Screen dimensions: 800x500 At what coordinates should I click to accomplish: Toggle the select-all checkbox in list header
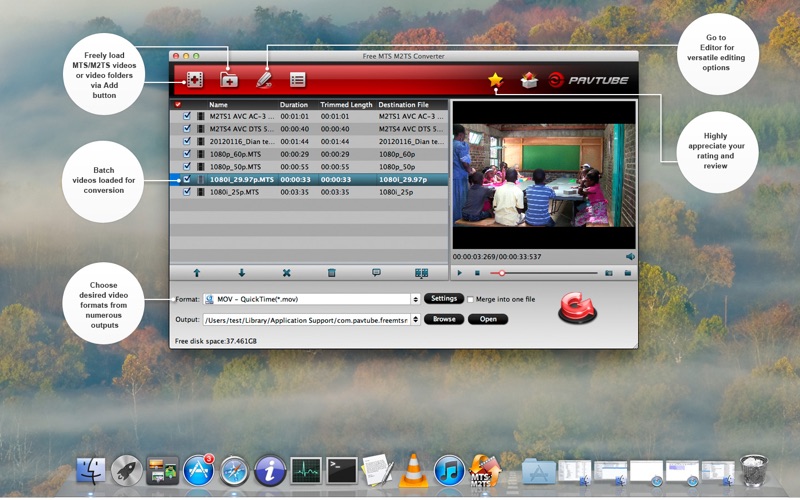point(178,104)
